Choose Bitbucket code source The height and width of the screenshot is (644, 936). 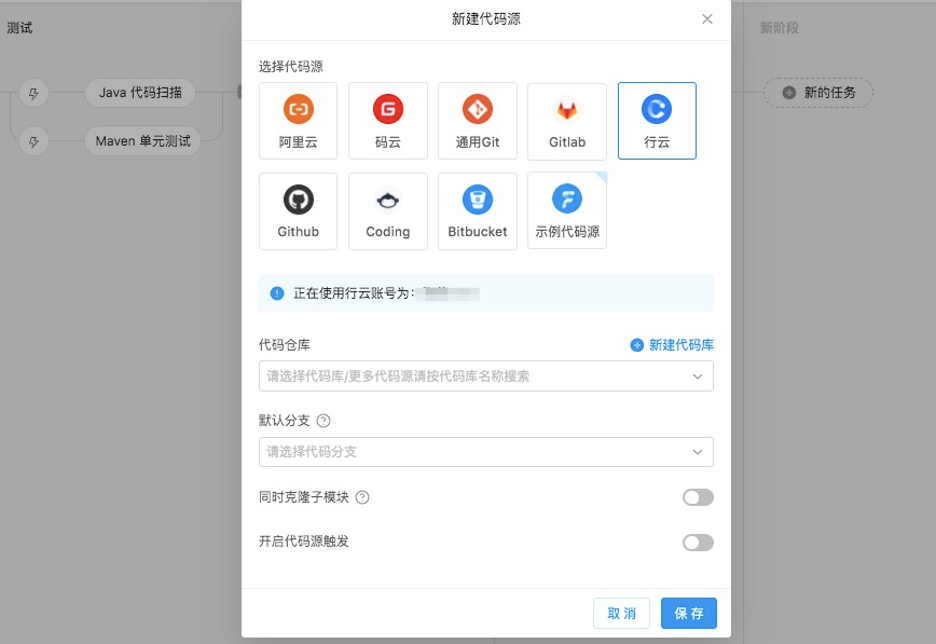click(x=478, y=211)
